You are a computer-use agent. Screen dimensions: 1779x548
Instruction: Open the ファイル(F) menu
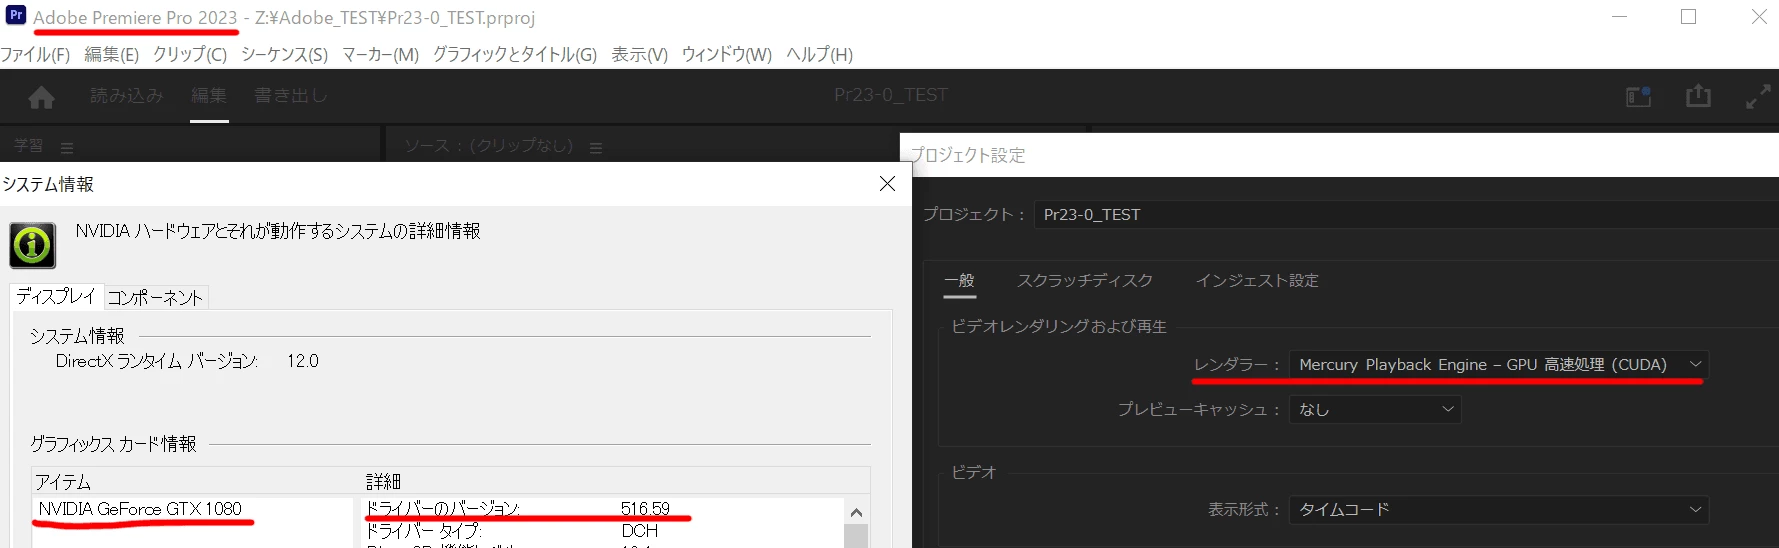tap(35, 55)
